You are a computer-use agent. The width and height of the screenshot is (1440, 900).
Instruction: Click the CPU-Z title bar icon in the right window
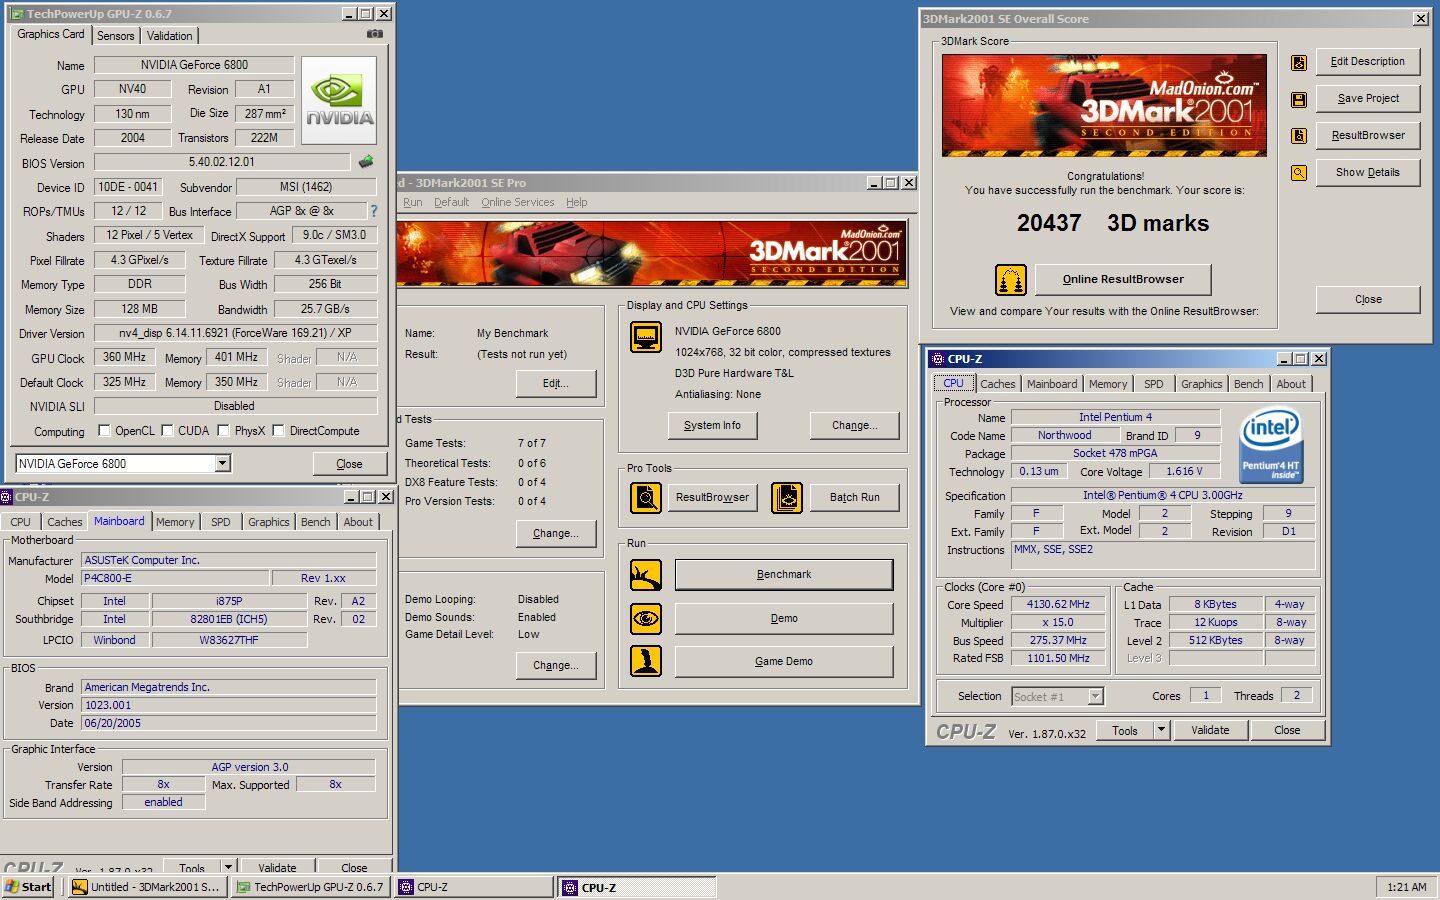(938, 359)
